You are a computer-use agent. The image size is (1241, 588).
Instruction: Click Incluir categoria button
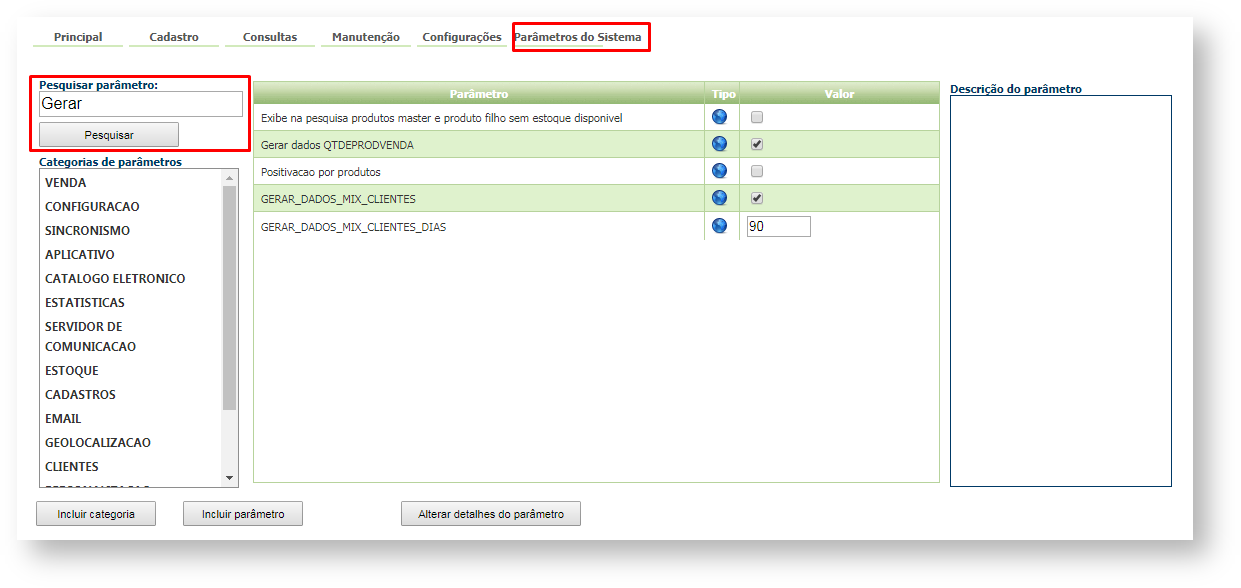(96, 514)
